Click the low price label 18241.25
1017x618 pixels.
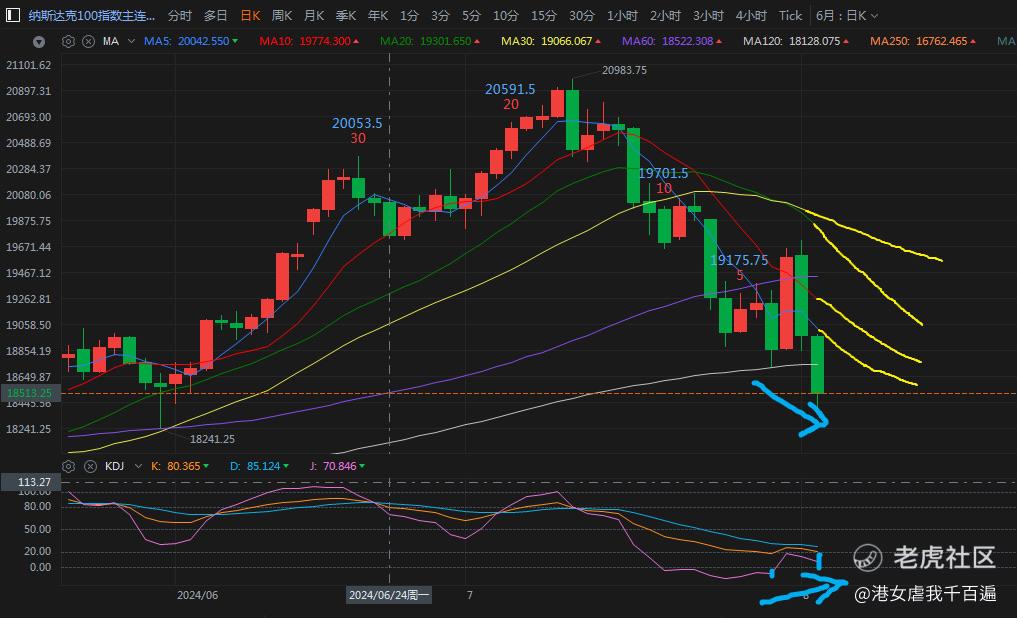(212, 439)
